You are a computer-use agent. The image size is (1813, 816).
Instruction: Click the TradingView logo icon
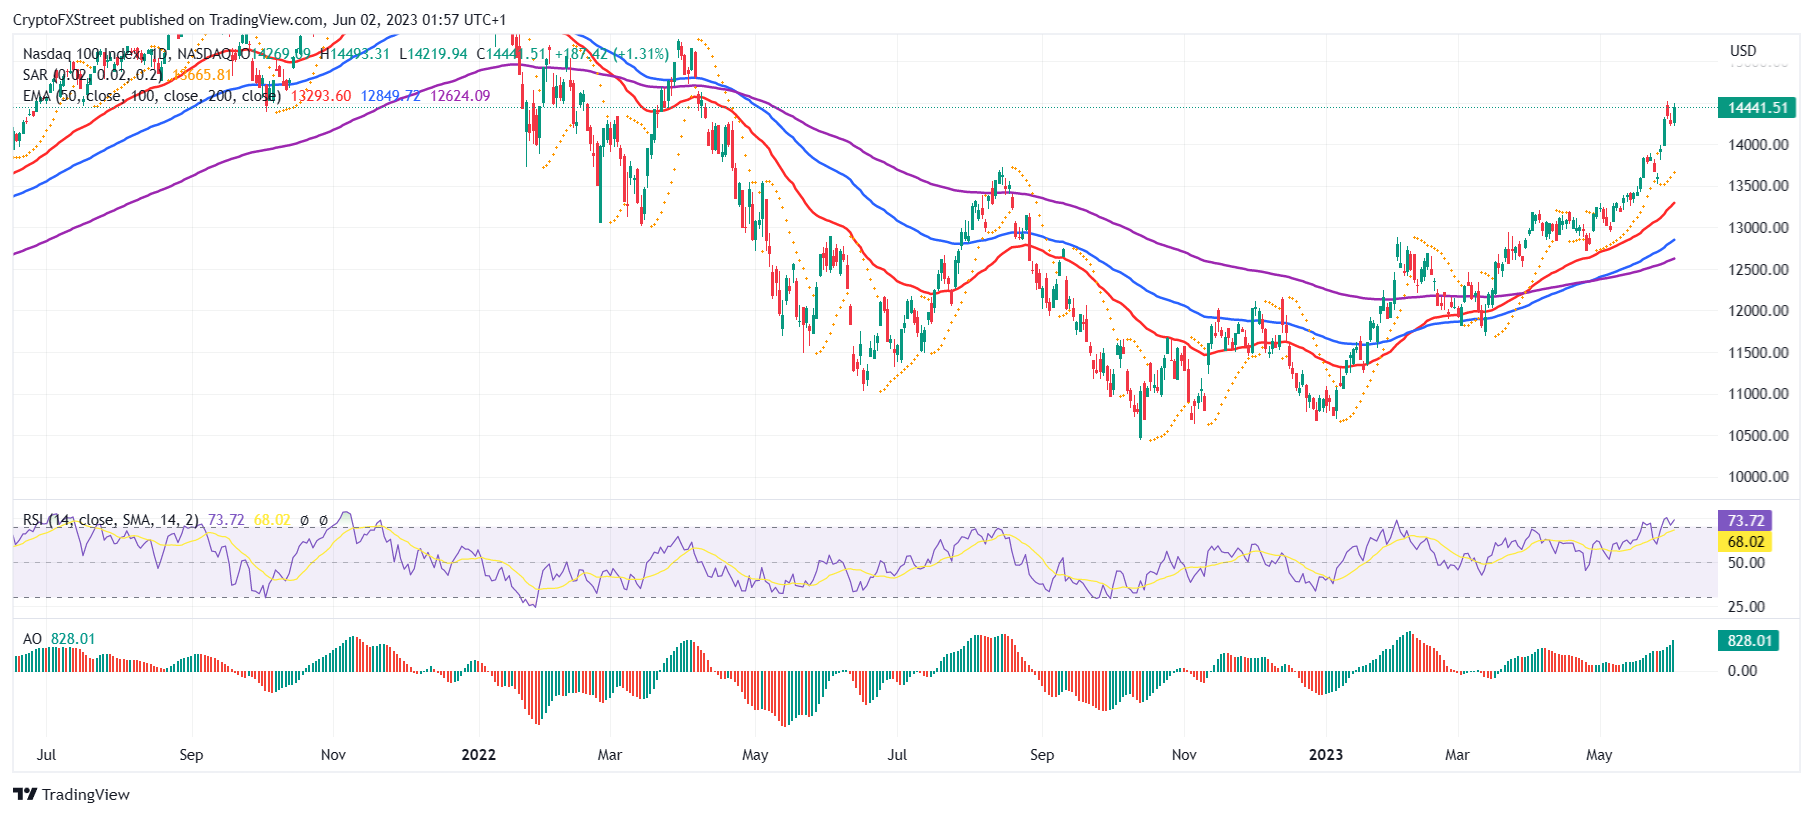tap(25, 794)
